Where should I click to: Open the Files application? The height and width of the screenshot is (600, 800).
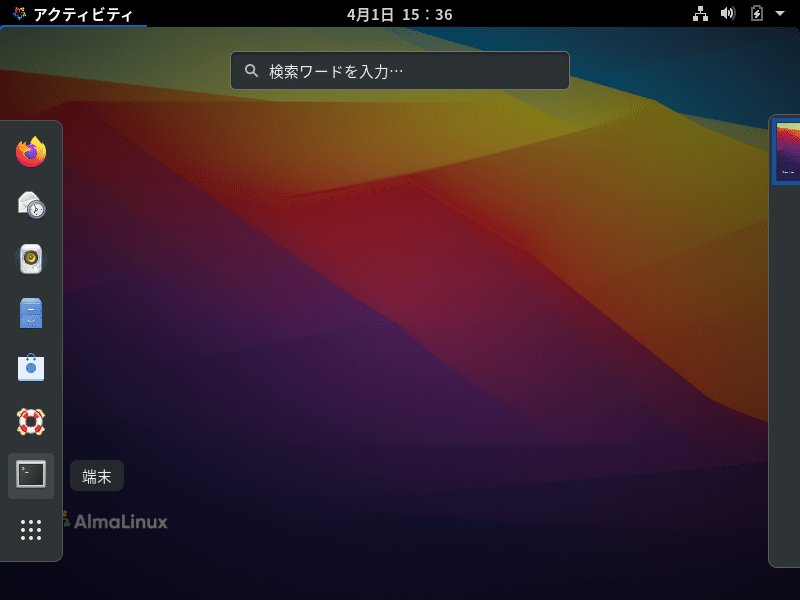click(31, 313)
